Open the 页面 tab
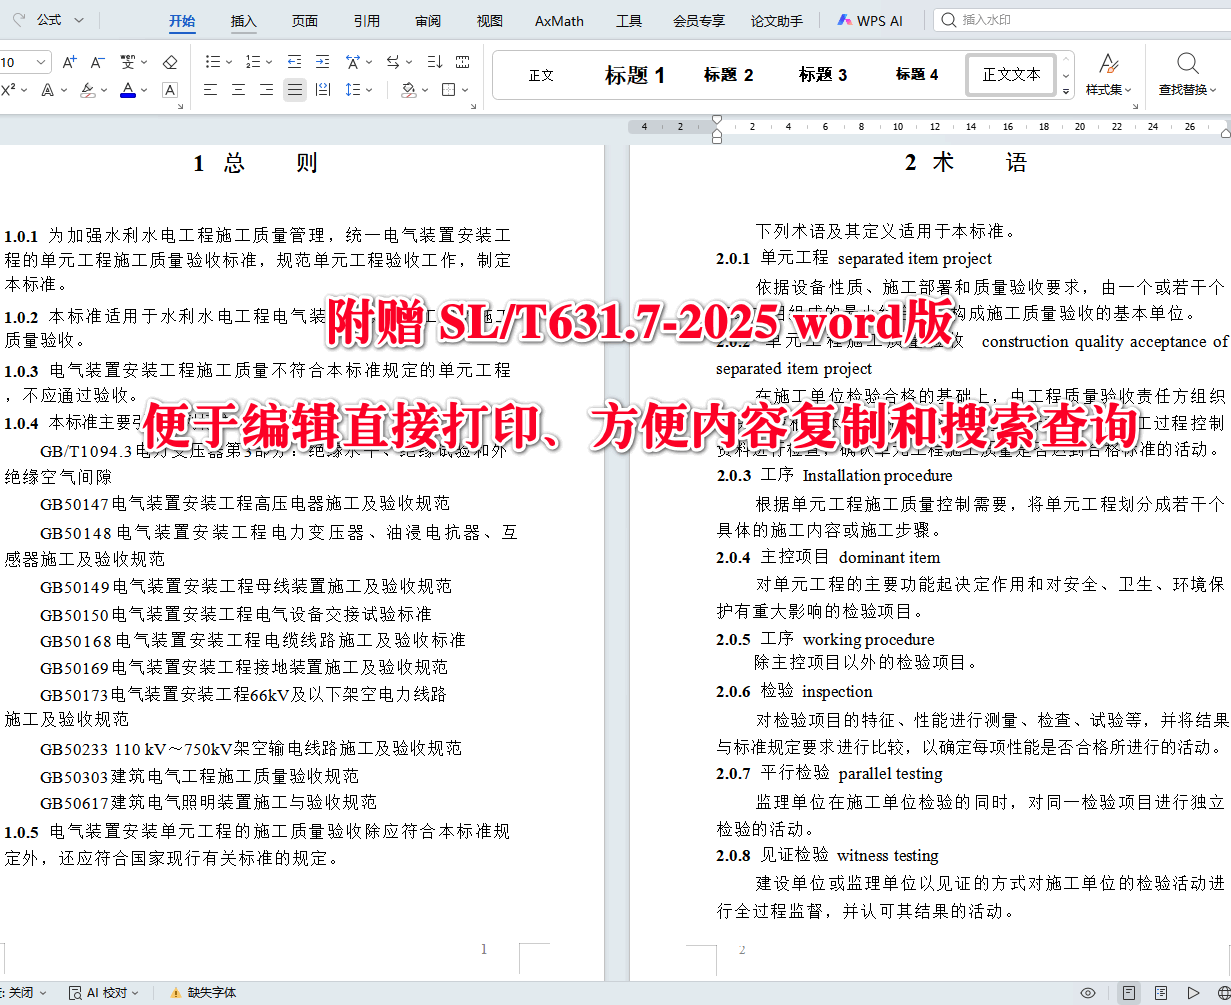Screen dimensions: 1231x1005 (x=305, y=21)
